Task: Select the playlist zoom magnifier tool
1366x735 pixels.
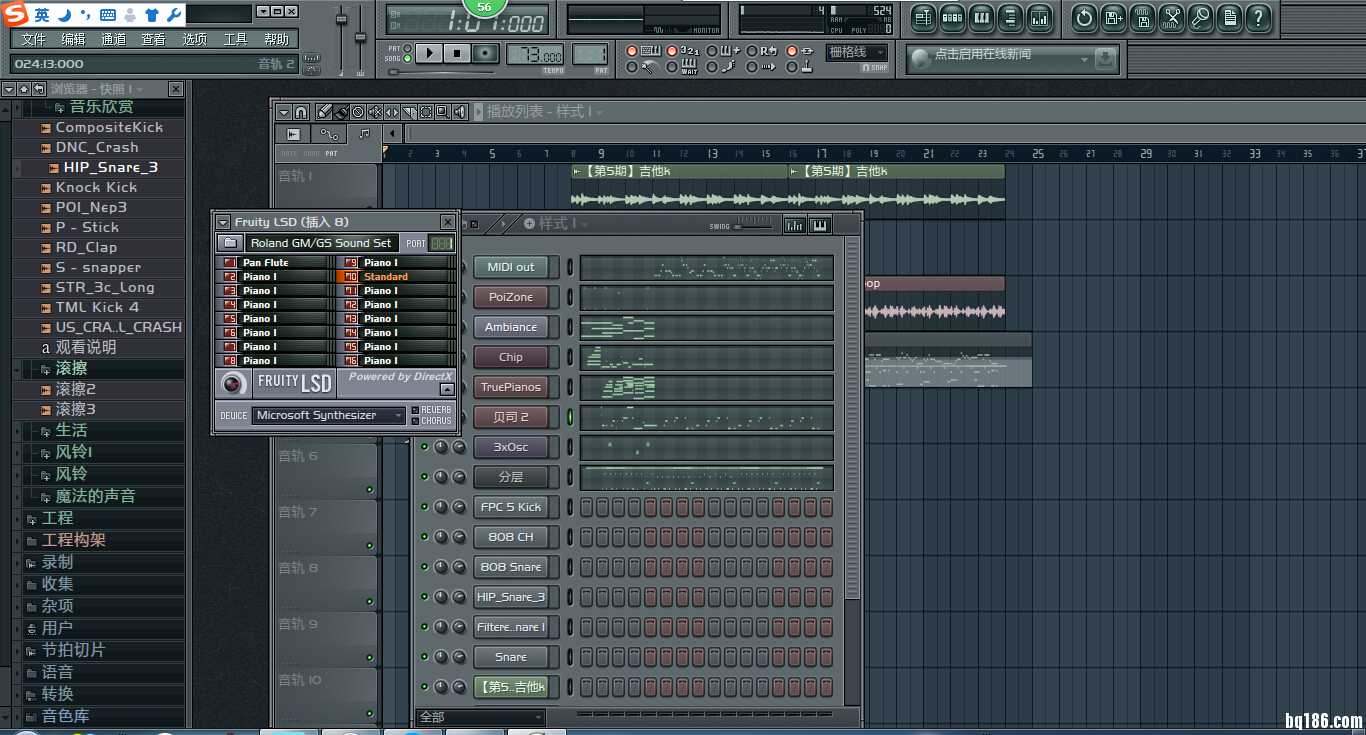Action: tap(442, 112)
